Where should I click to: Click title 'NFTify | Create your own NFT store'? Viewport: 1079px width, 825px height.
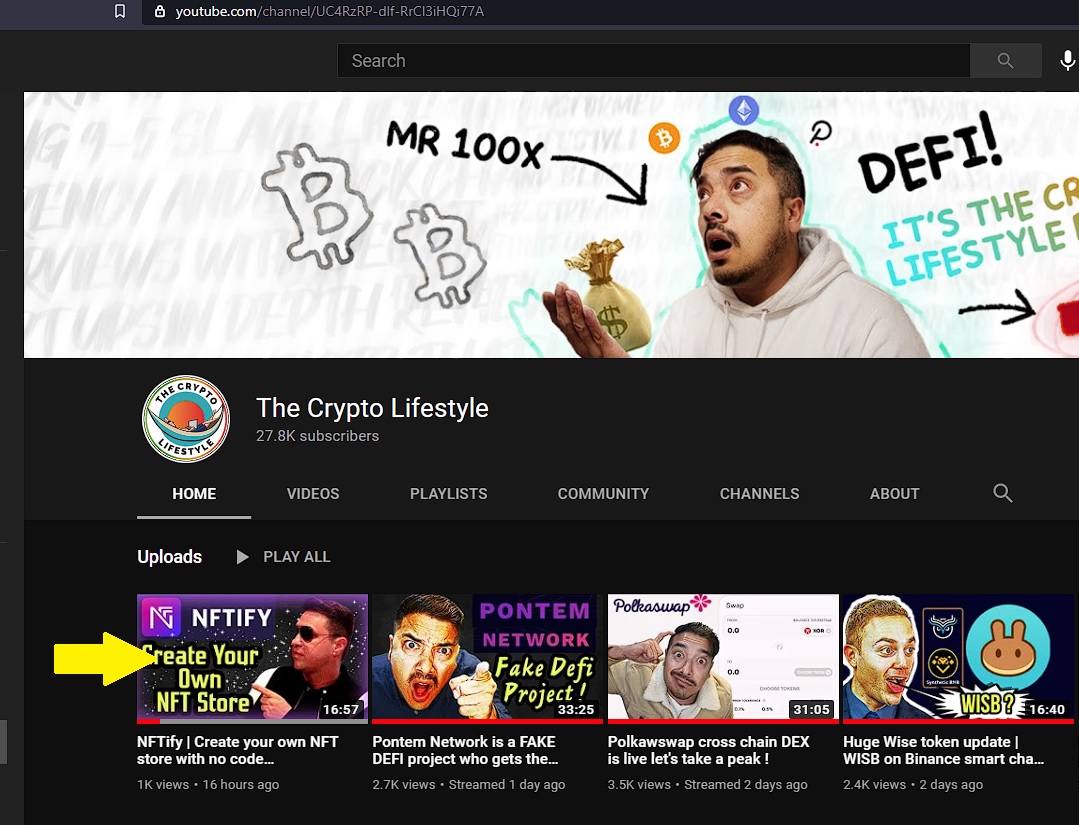pyautogui.click(x=237, y=750)
